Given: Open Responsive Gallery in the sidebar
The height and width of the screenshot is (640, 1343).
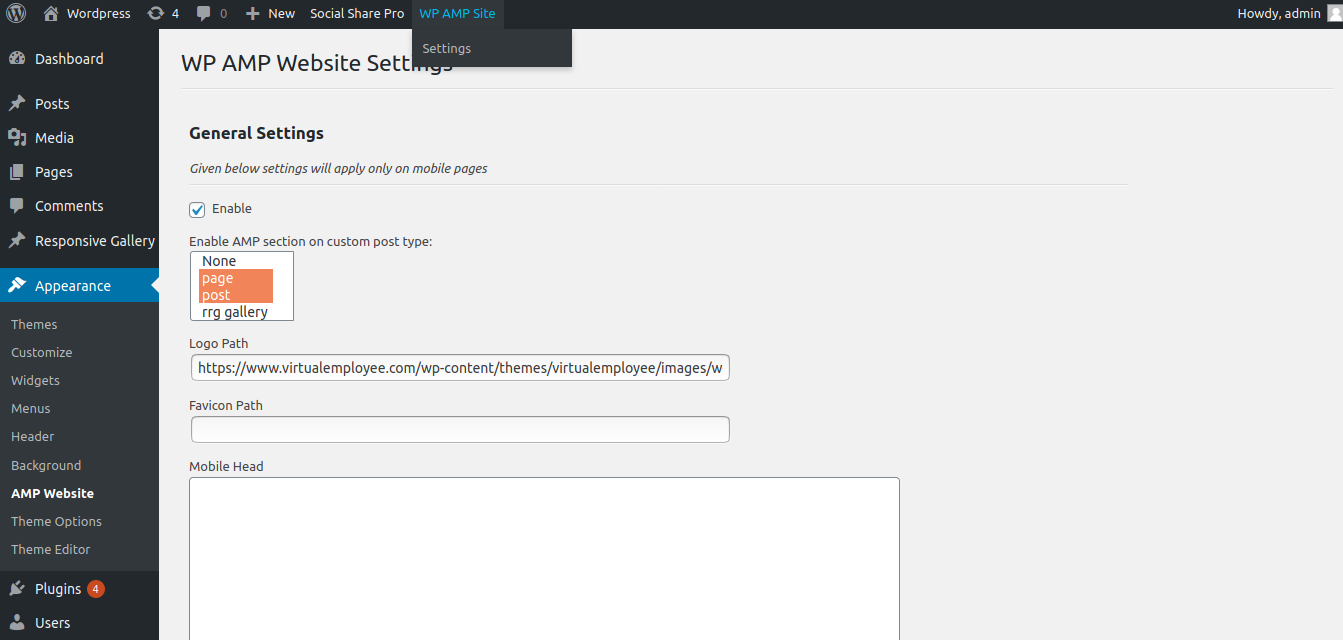Looking at the screenshot, I should (95, 241).
